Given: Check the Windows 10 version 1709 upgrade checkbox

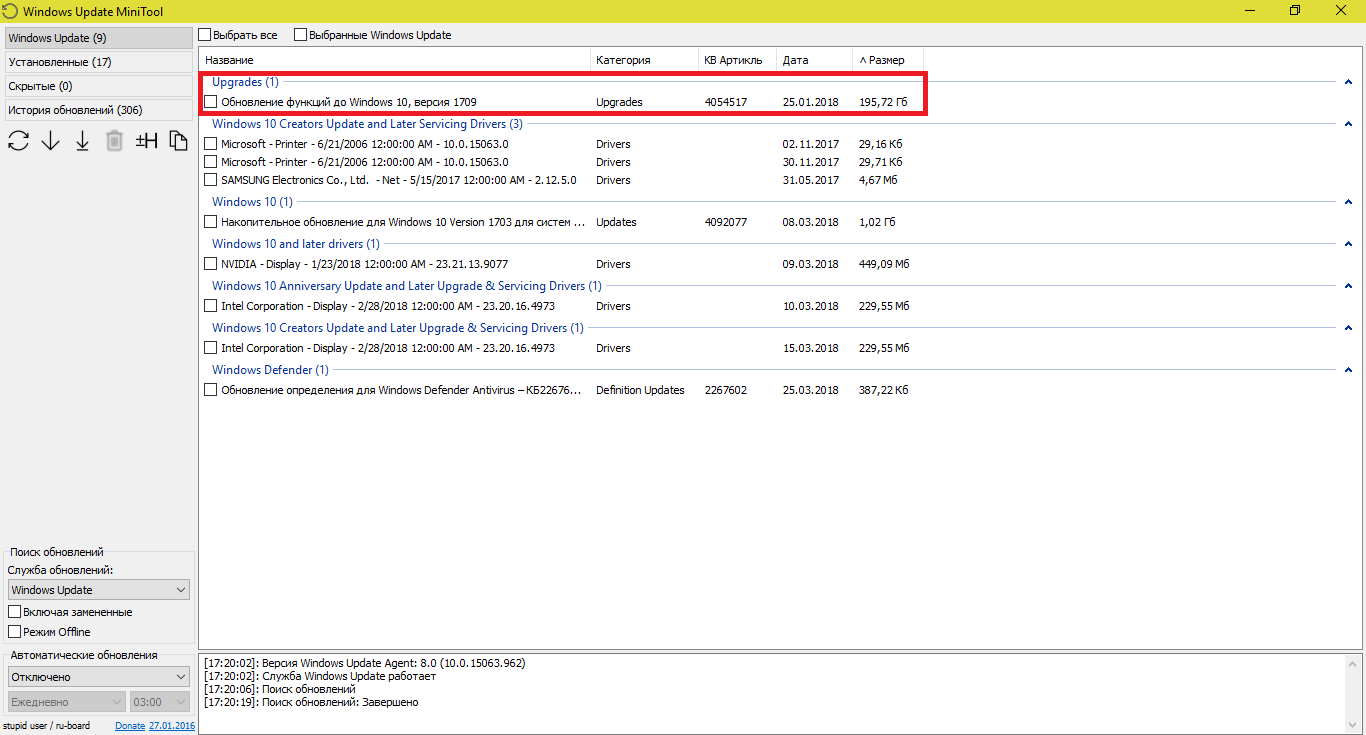Looking at the screenshot, I should [x=210, y=102].
